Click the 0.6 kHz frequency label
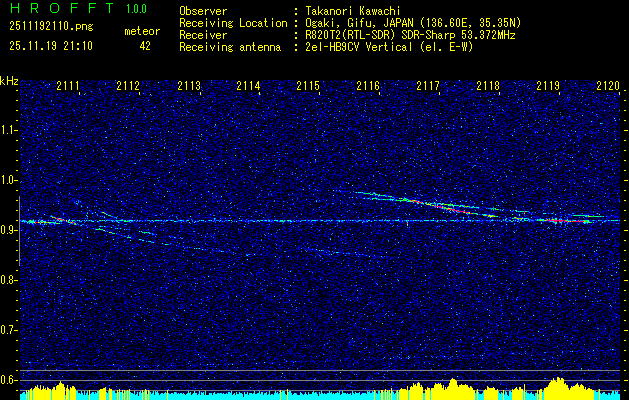Screen dimensions: 629x400 (8, 380)
